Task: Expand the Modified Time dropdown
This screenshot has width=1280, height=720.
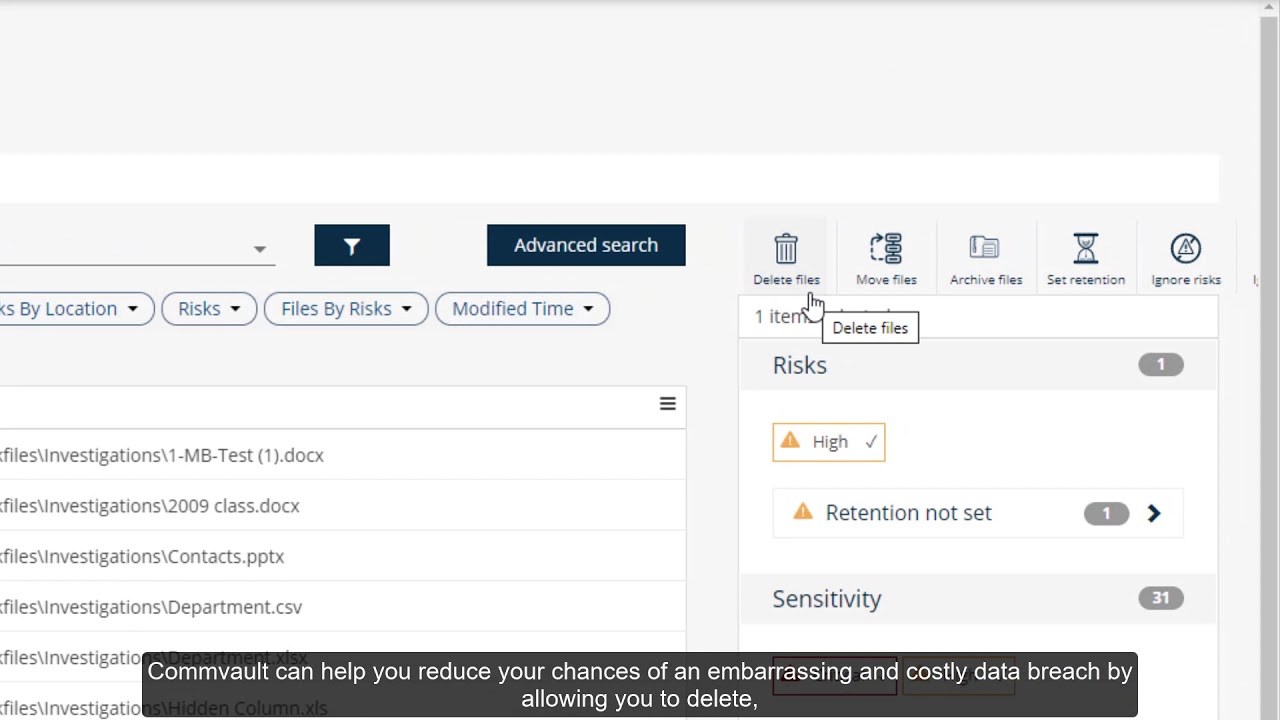Action: coord(522,309)
